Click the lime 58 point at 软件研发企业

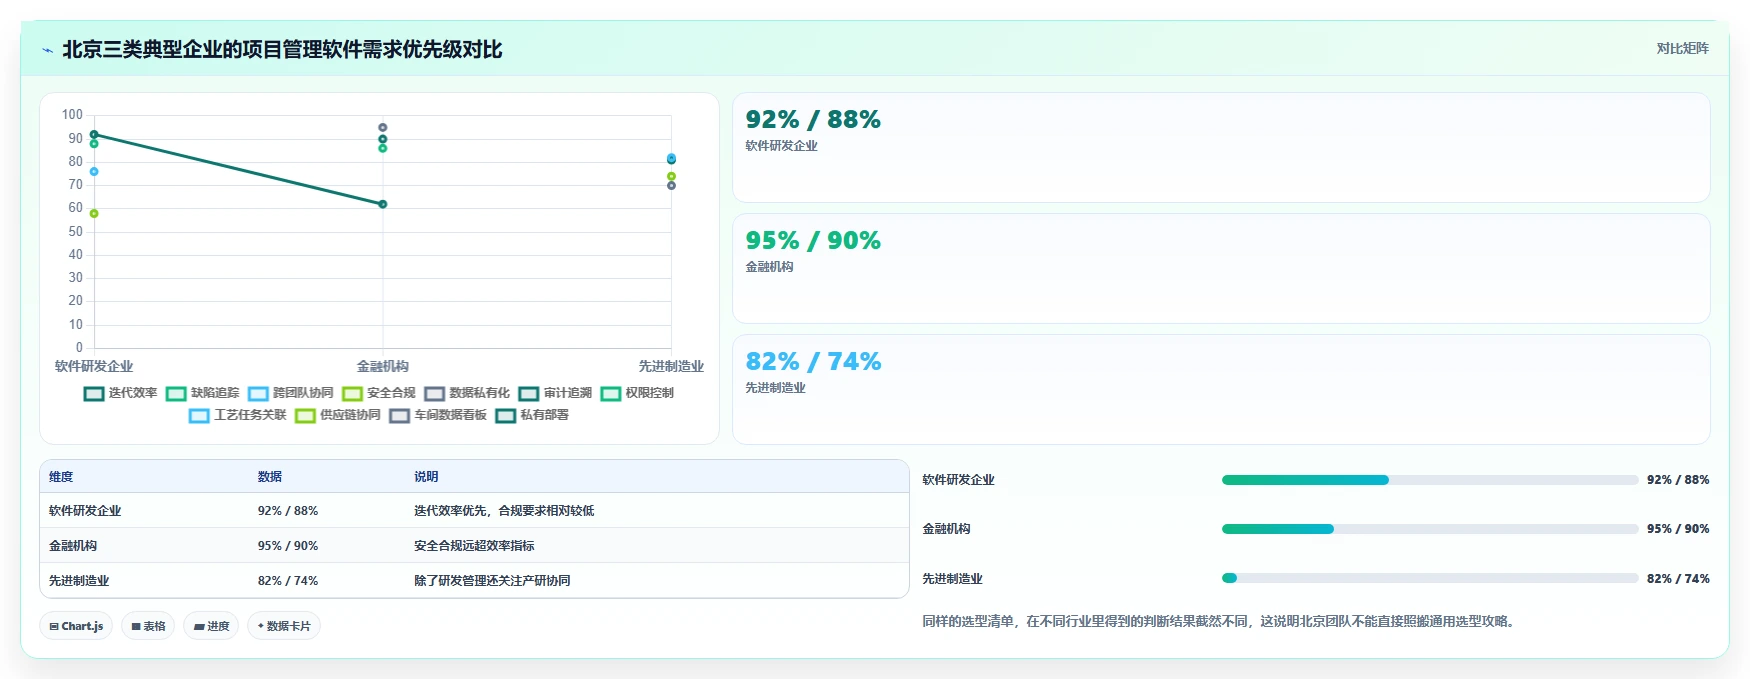(x=94, y=213)
